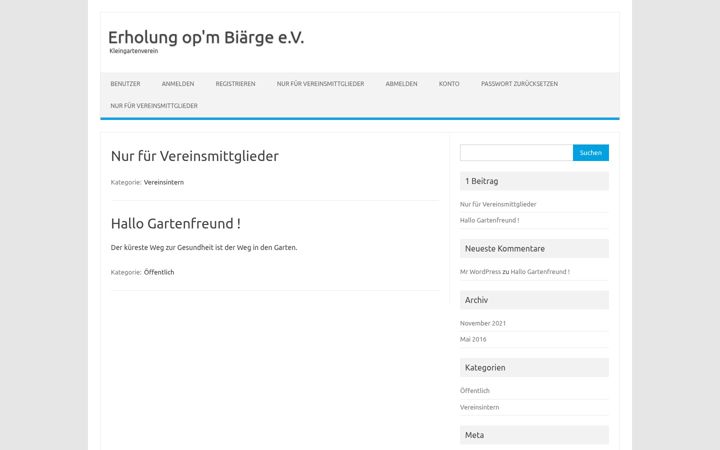The image size is (720, 450).
Task: Go to the Anmelden page
Action: click(178, 84)
